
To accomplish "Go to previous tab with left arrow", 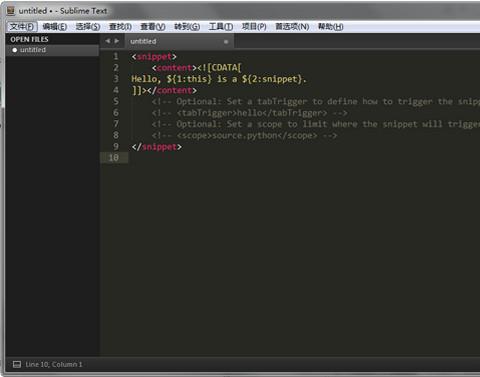I will click(x=108, y=41).
